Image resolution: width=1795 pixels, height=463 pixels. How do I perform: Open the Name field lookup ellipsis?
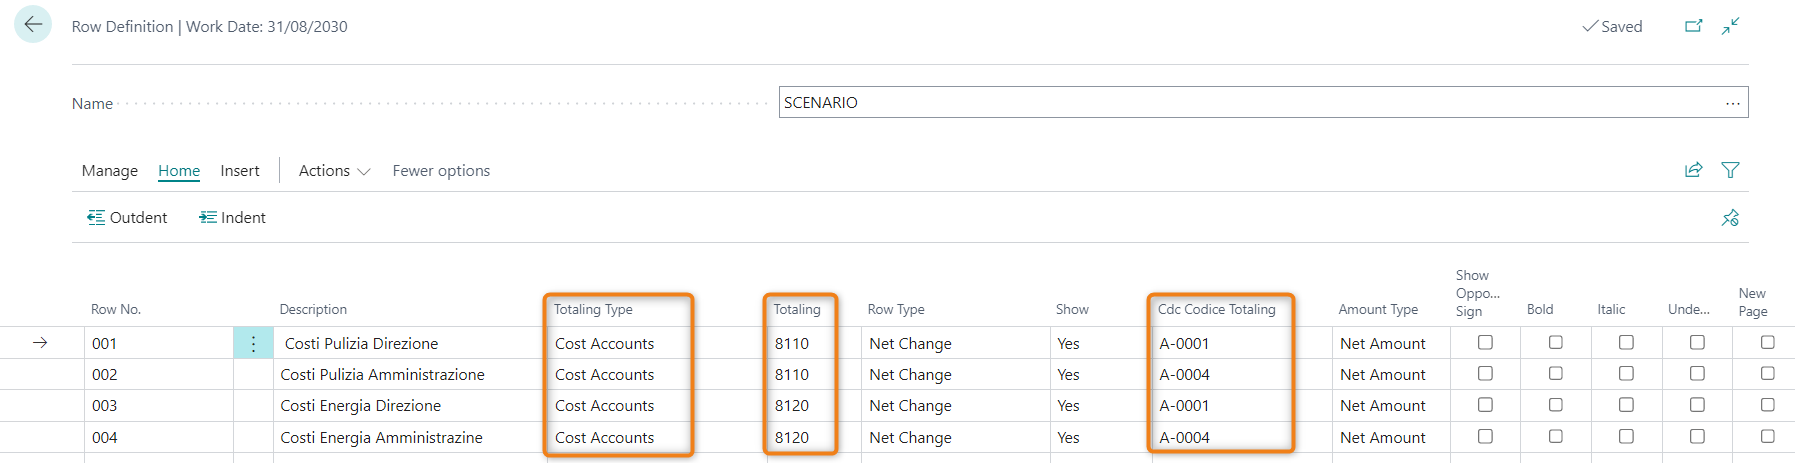tap(1732, 103)
